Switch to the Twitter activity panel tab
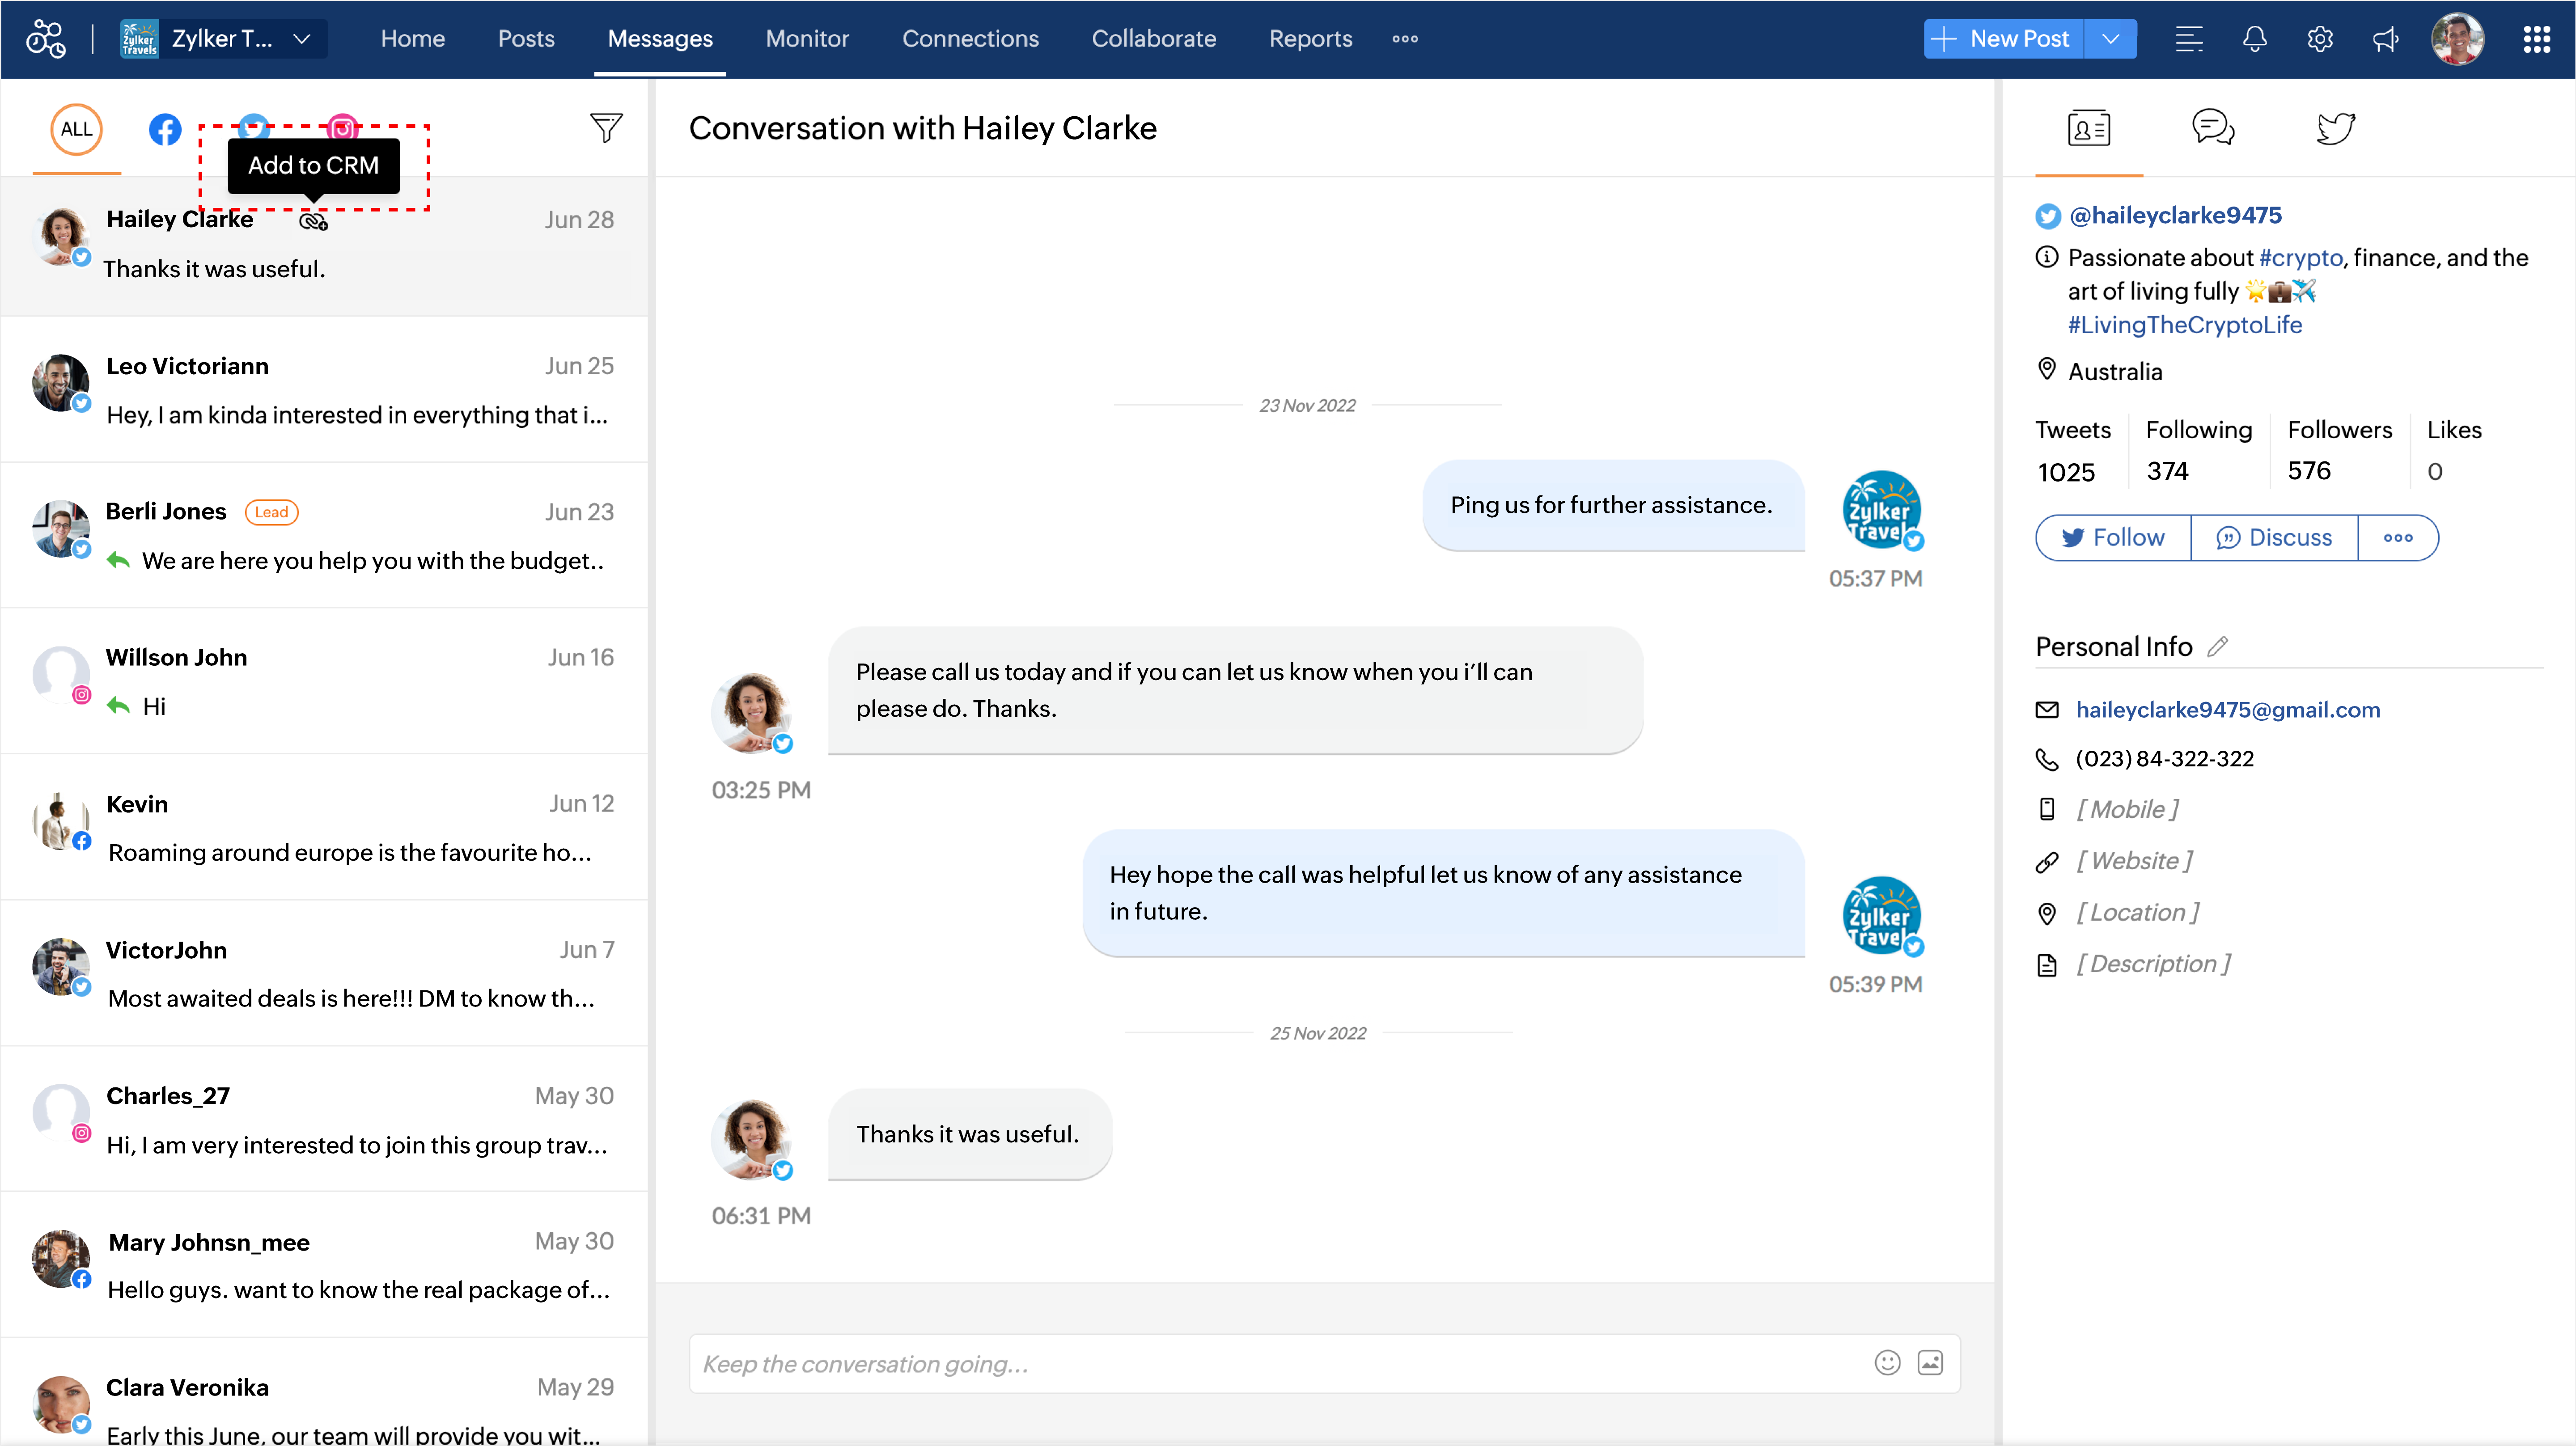The width and height of the screenshot is (2576, 1446). click(2335, 128)
